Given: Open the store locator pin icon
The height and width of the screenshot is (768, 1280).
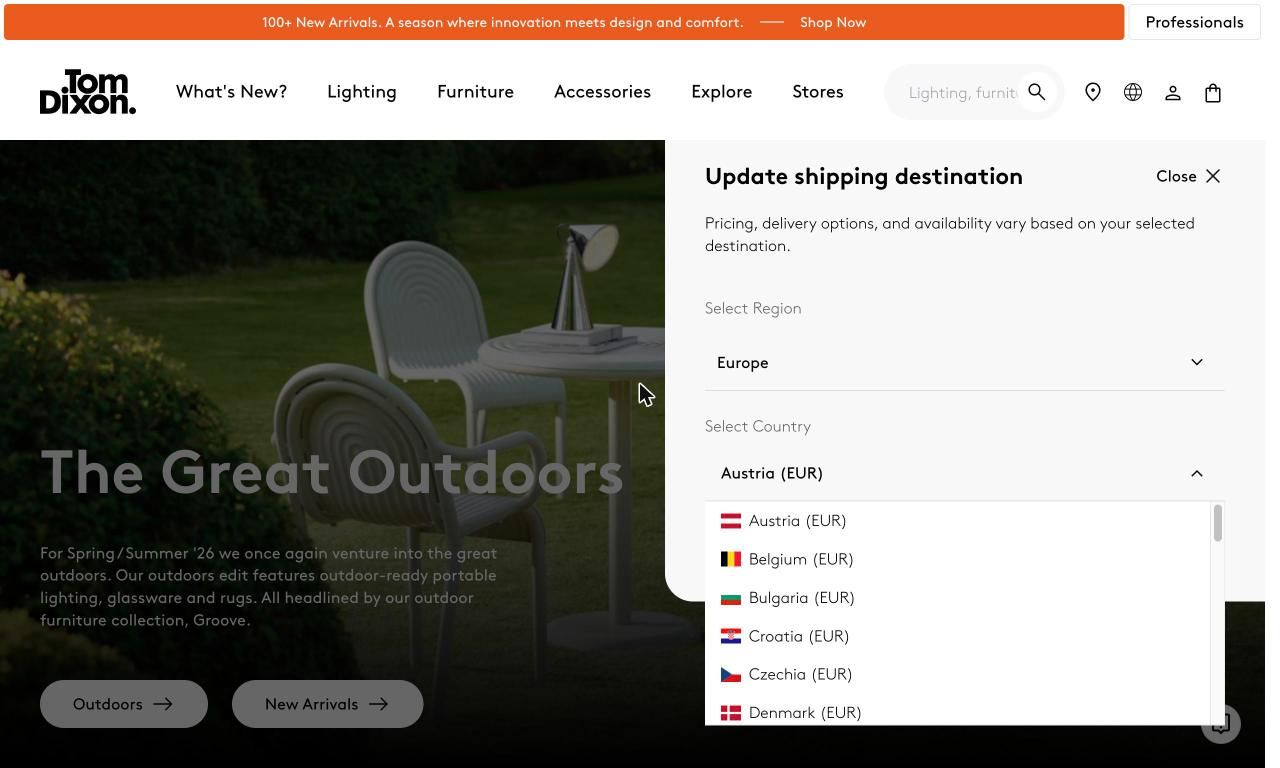Looking at the screenshot, I should point(1093,92).
